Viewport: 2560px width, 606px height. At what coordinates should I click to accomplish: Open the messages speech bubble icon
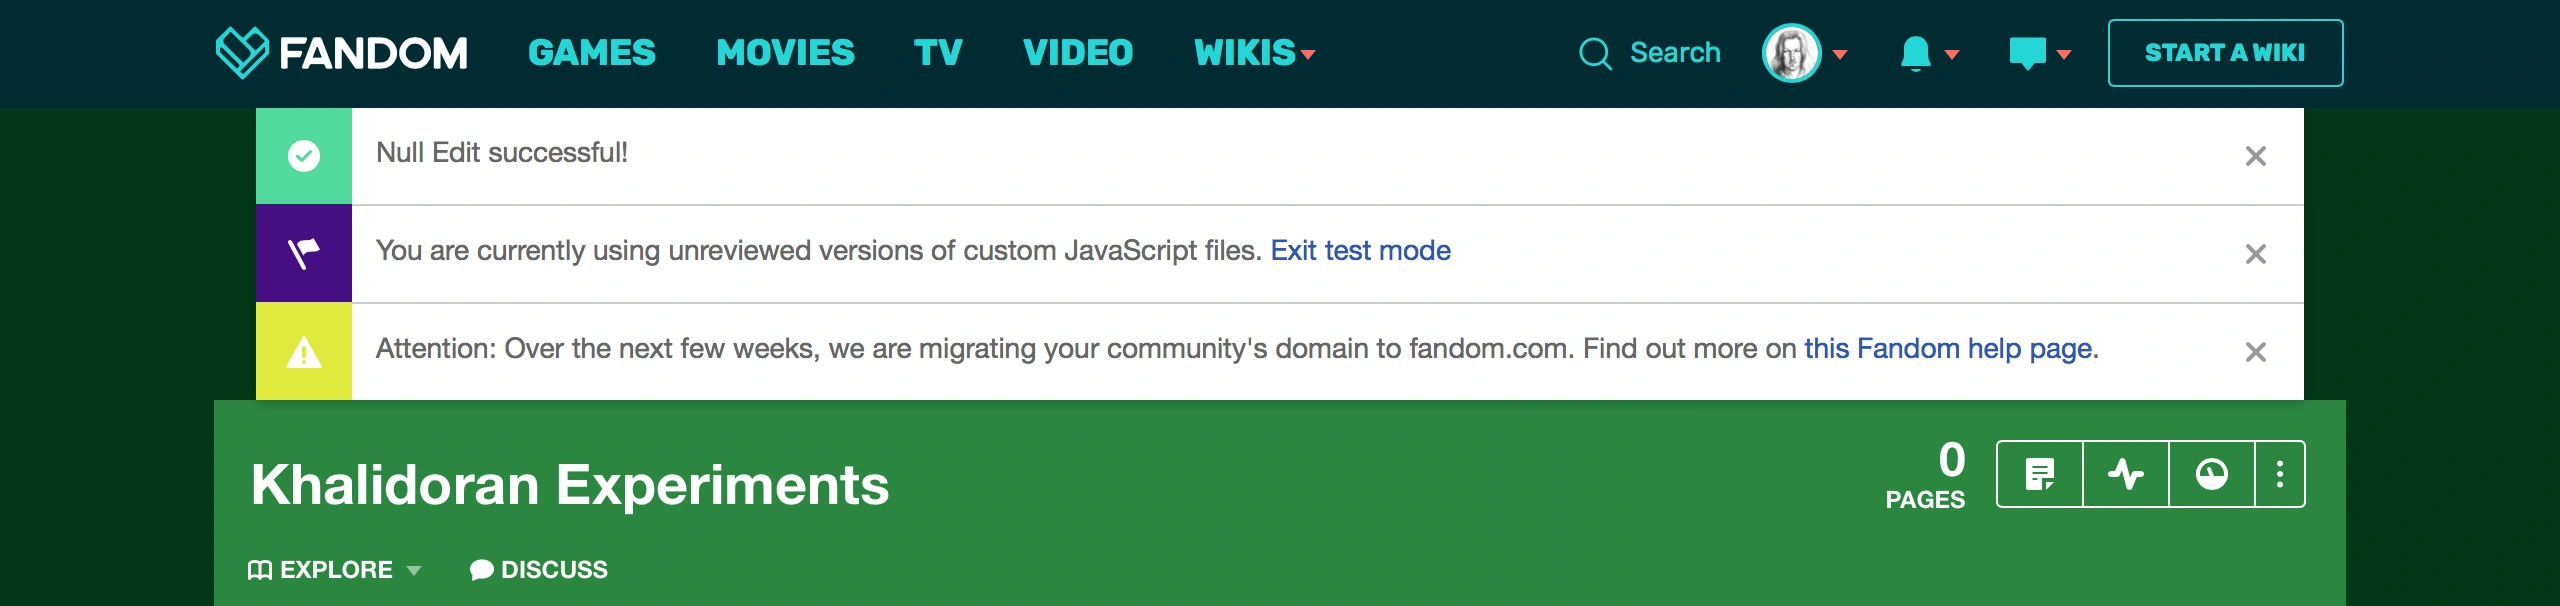pyautogui.click(x=2027, y=53)
